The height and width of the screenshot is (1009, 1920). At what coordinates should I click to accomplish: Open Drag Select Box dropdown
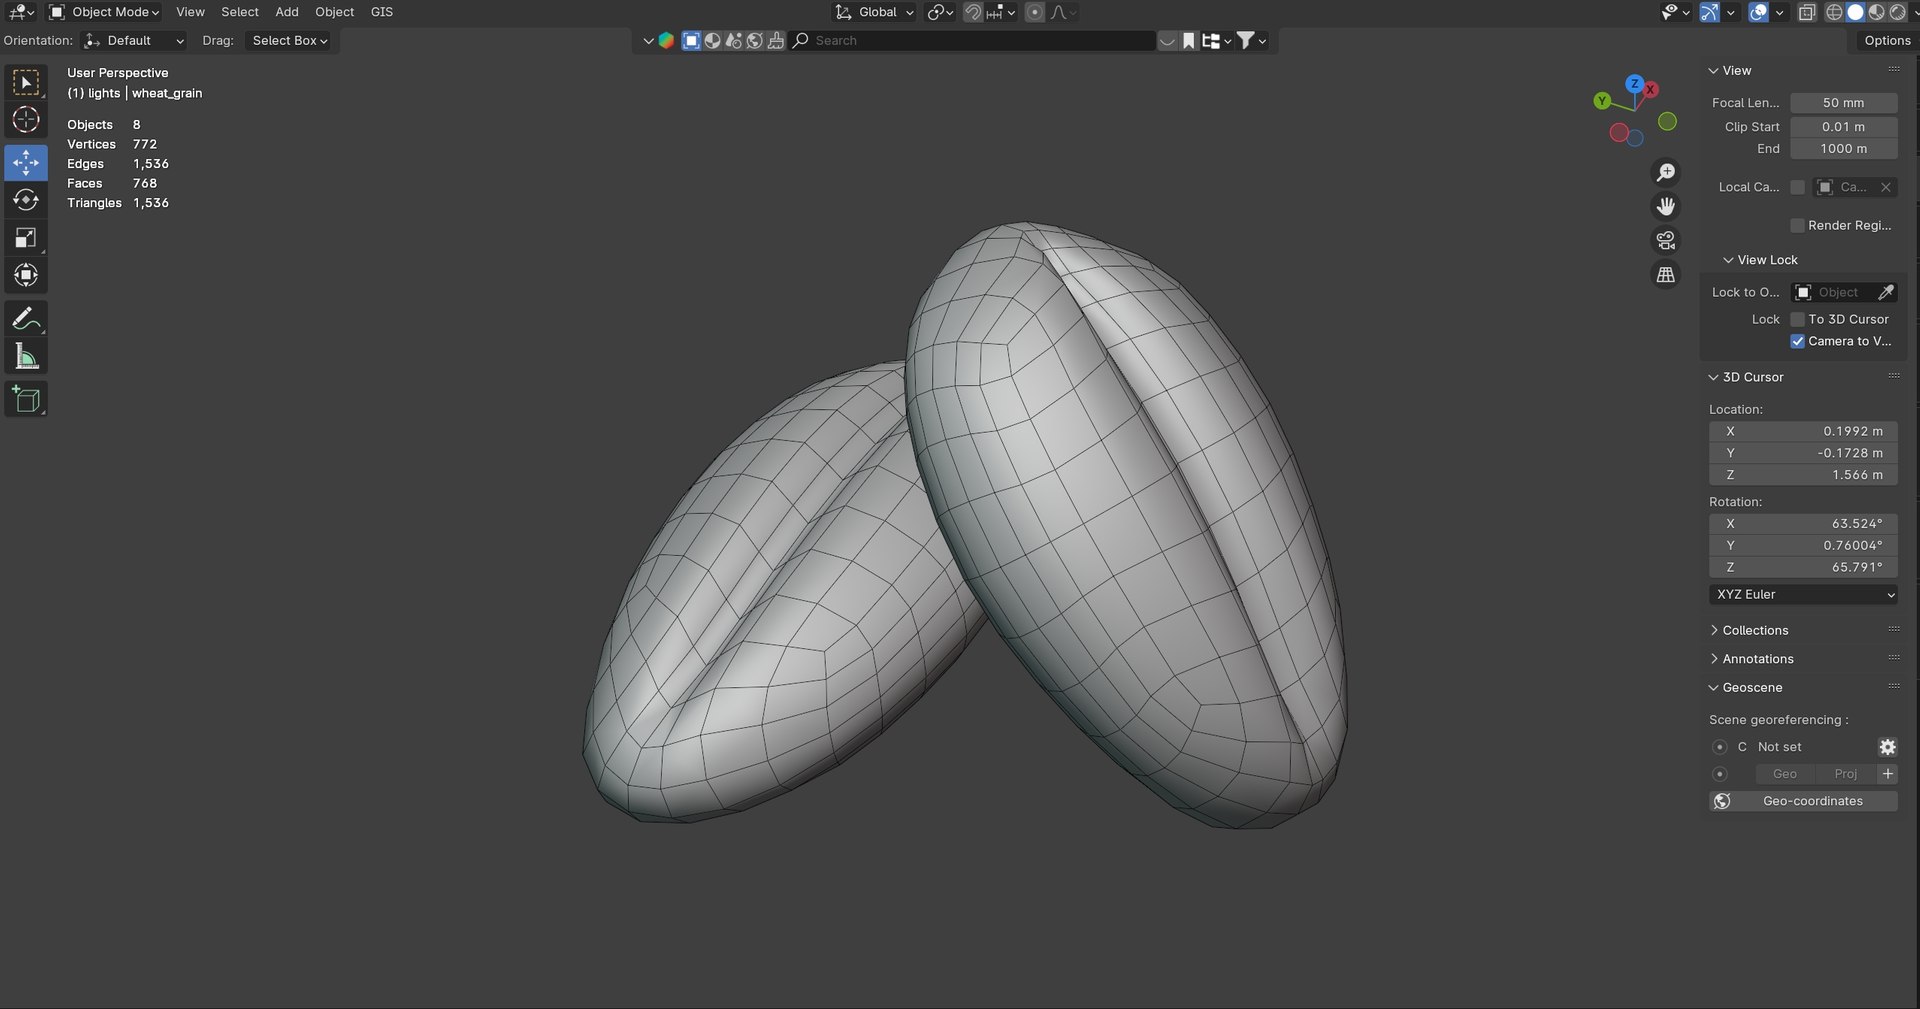[289, 41]
